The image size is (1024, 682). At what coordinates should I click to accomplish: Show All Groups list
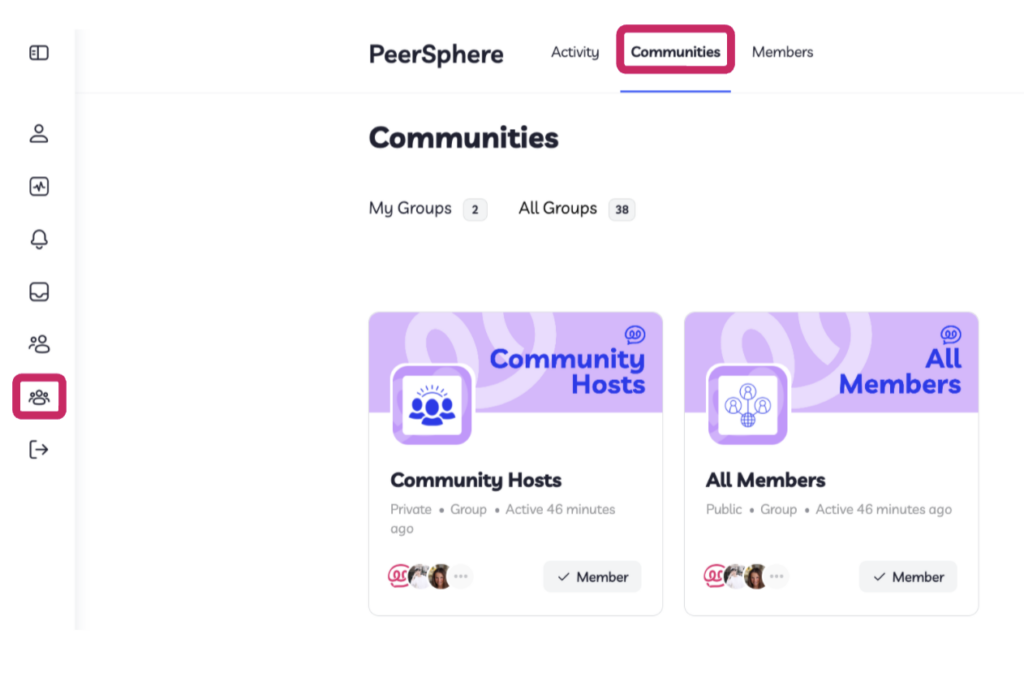[x=577, y=208]
